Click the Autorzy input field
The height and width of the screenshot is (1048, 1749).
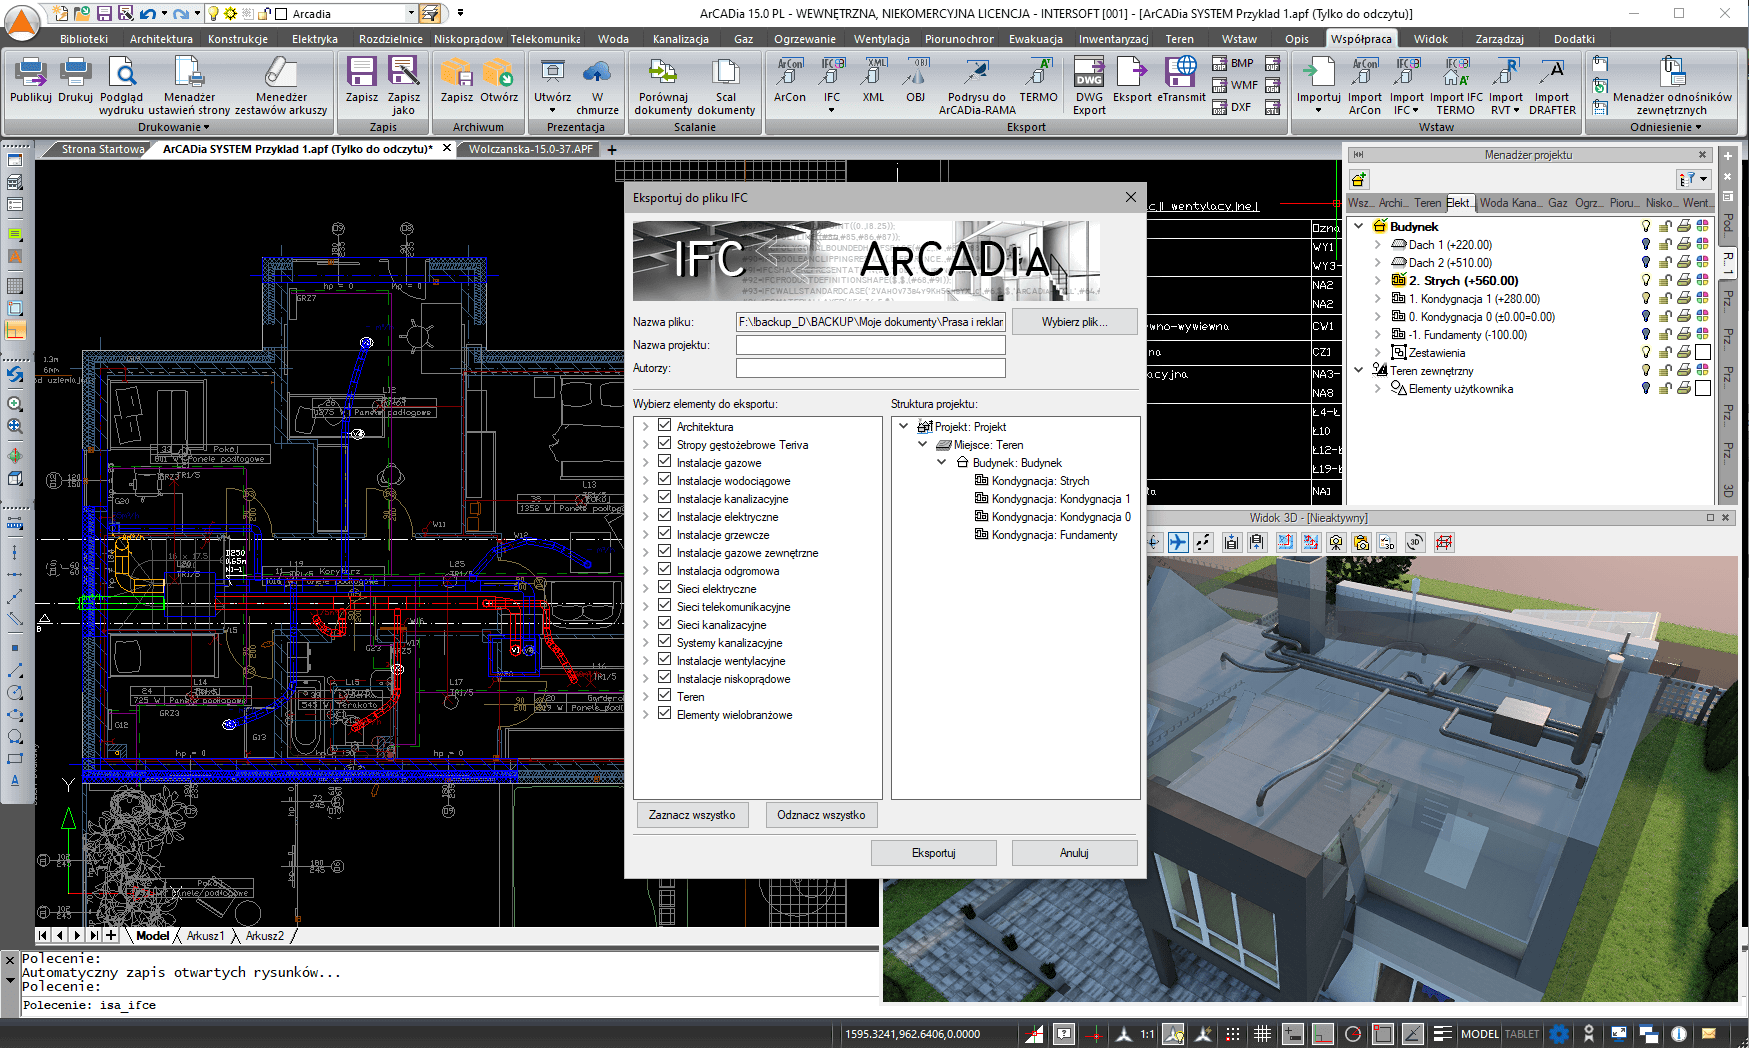pyautogui.click(x=870, y=368)
